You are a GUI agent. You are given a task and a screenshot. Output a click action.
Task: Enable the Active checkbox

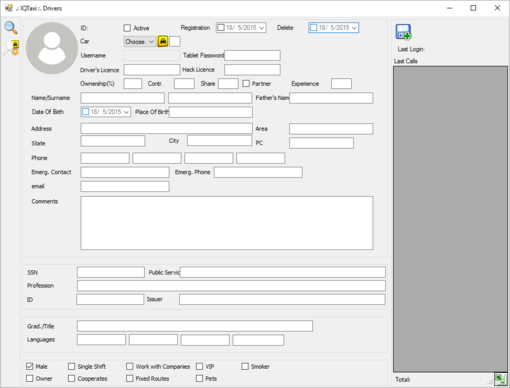click(127, 28)
